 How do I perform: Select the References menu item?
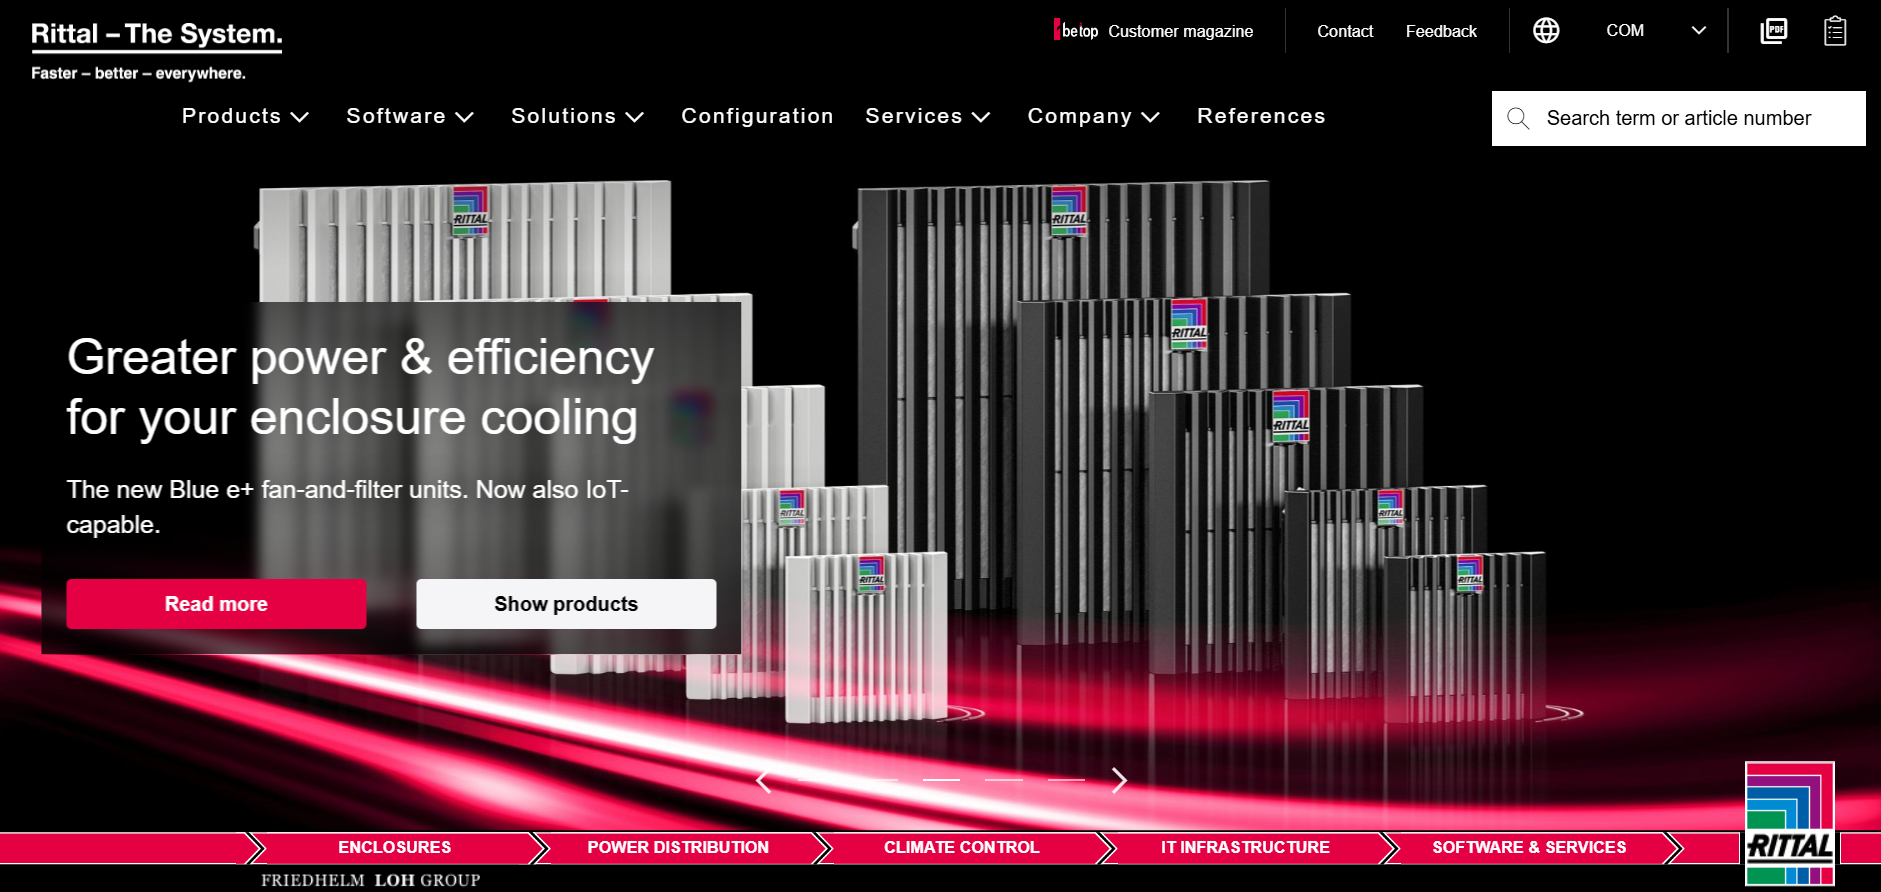coord(1260,117)
